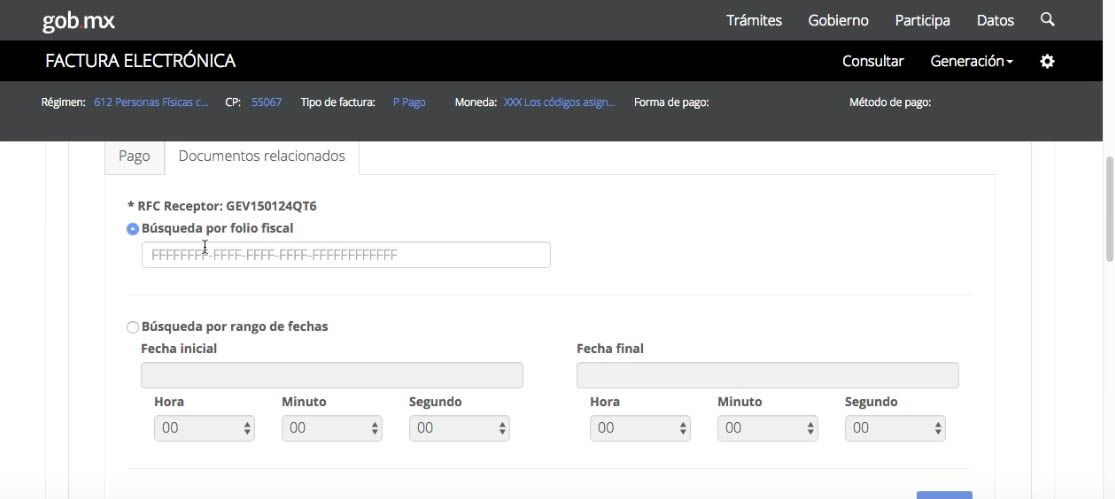Open the Consultar menu item
1115x499 pixels.
coord(872,62)
